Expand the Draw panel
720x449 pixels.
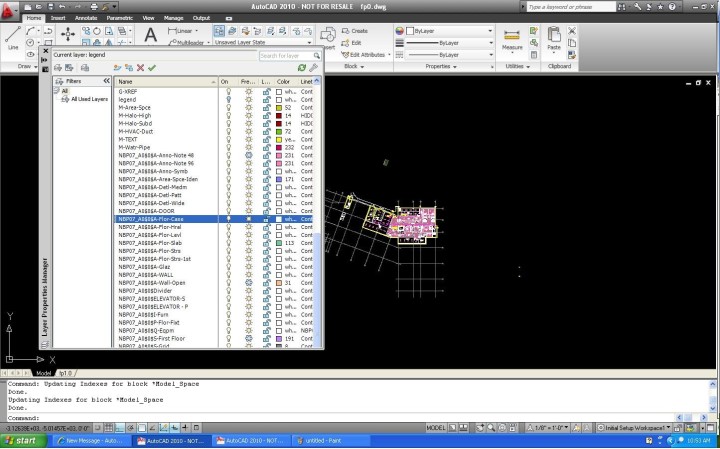tap(27, 67)
